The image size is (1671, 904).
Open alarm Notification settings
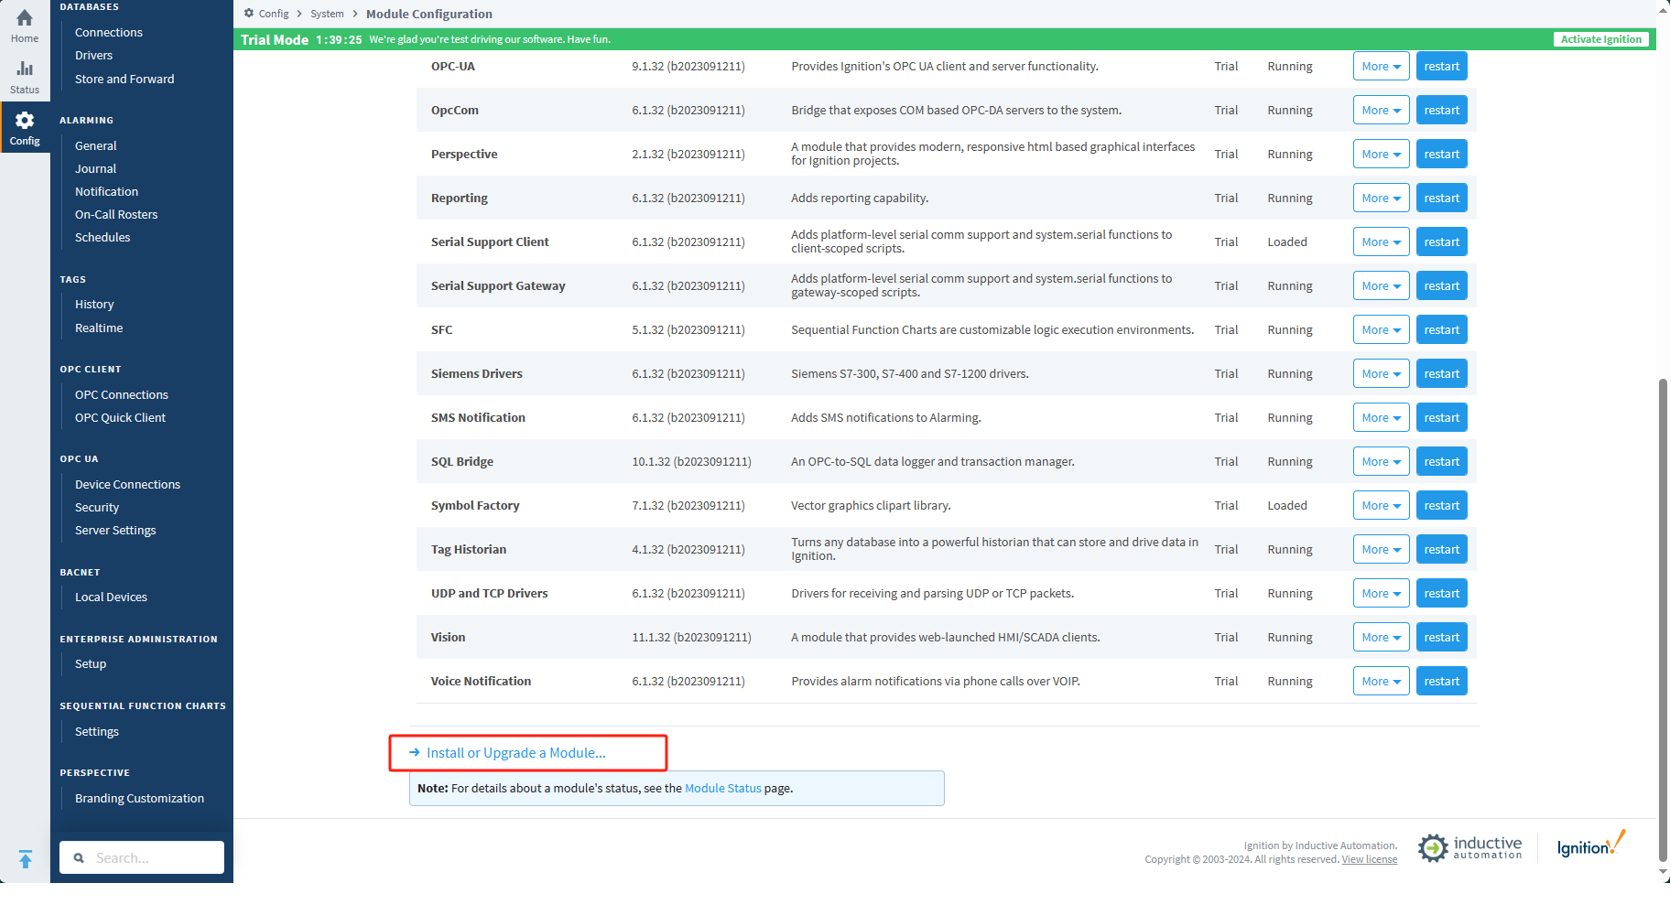(x=107, y=192)
